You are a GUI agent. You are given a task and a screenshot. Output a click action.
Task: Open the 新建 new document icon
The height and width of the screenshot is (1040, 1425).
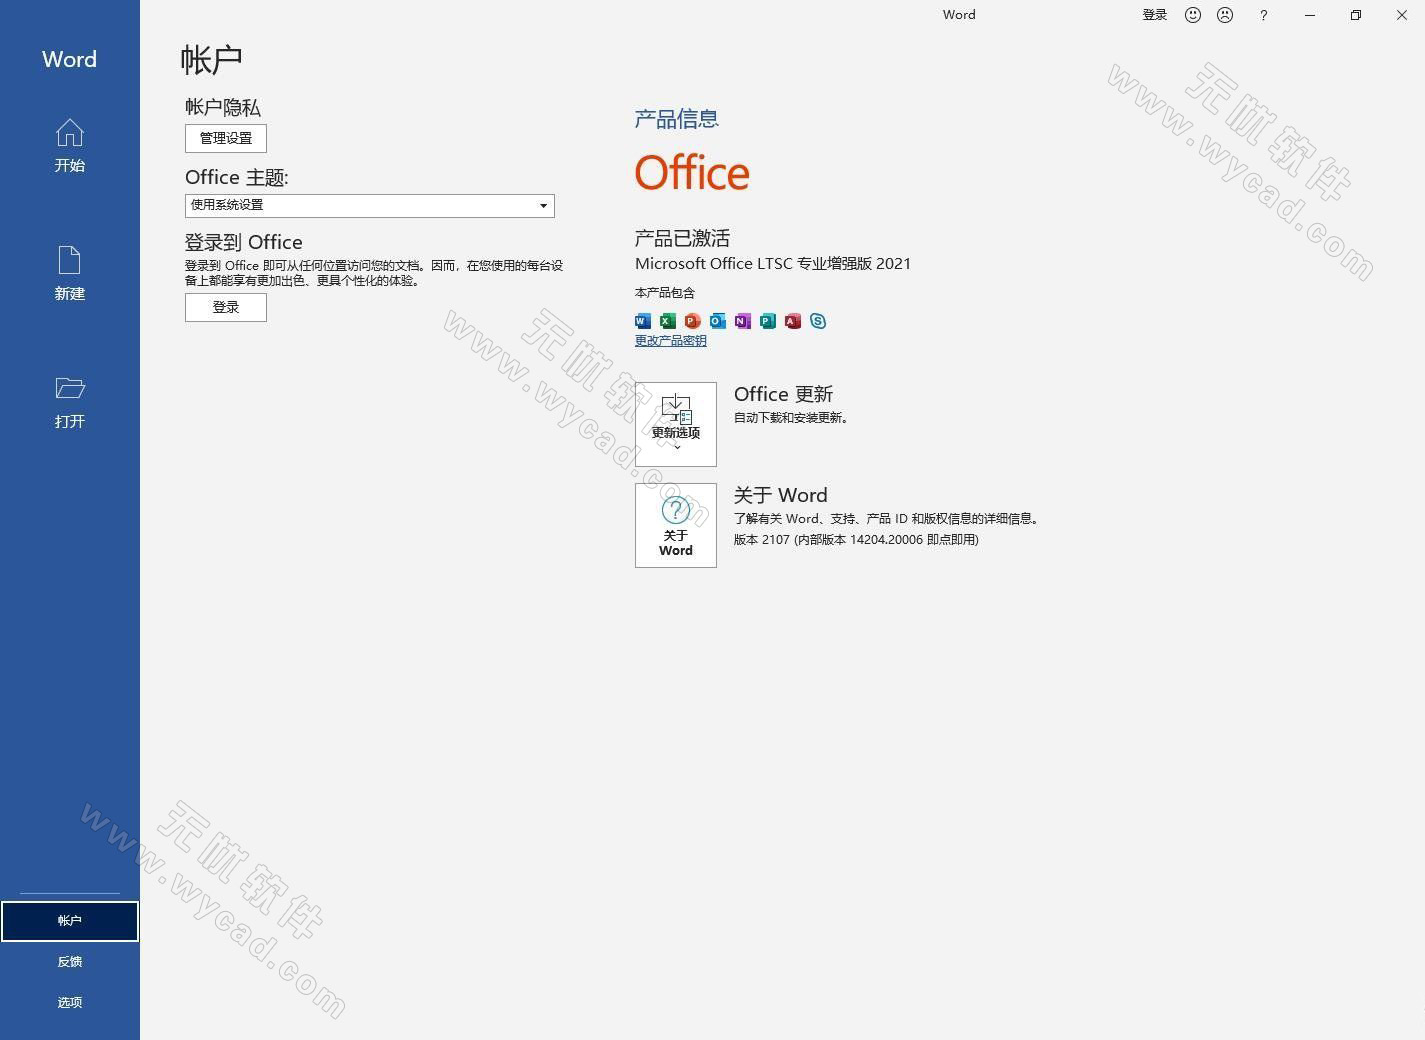click(x=70, y=260)
